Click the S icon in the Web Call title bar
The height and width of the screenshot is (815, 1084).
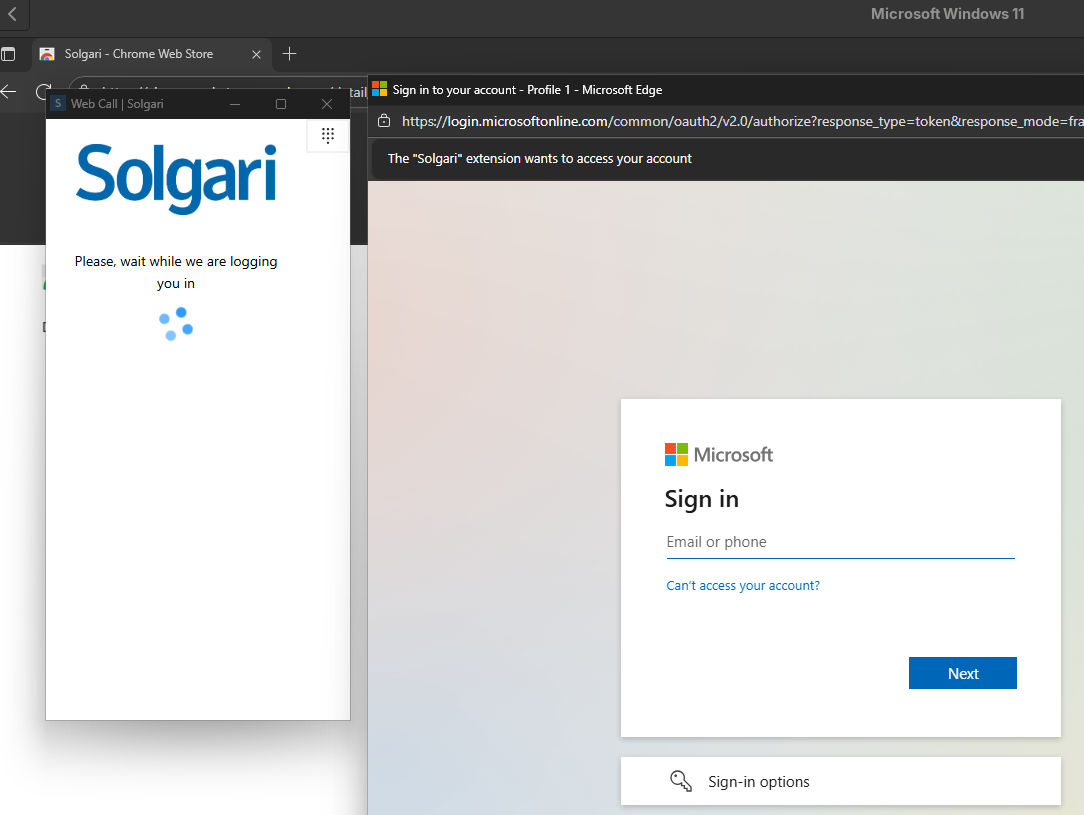coord(58,104)
